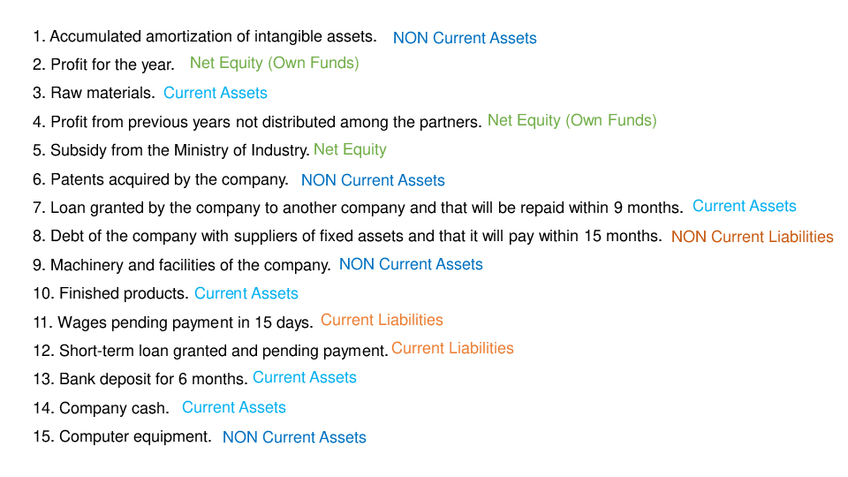Screen dimensions: 848x477
Task: Select the 'Subsidy from the Ministry of Industry' line
Action: [171, 151]
